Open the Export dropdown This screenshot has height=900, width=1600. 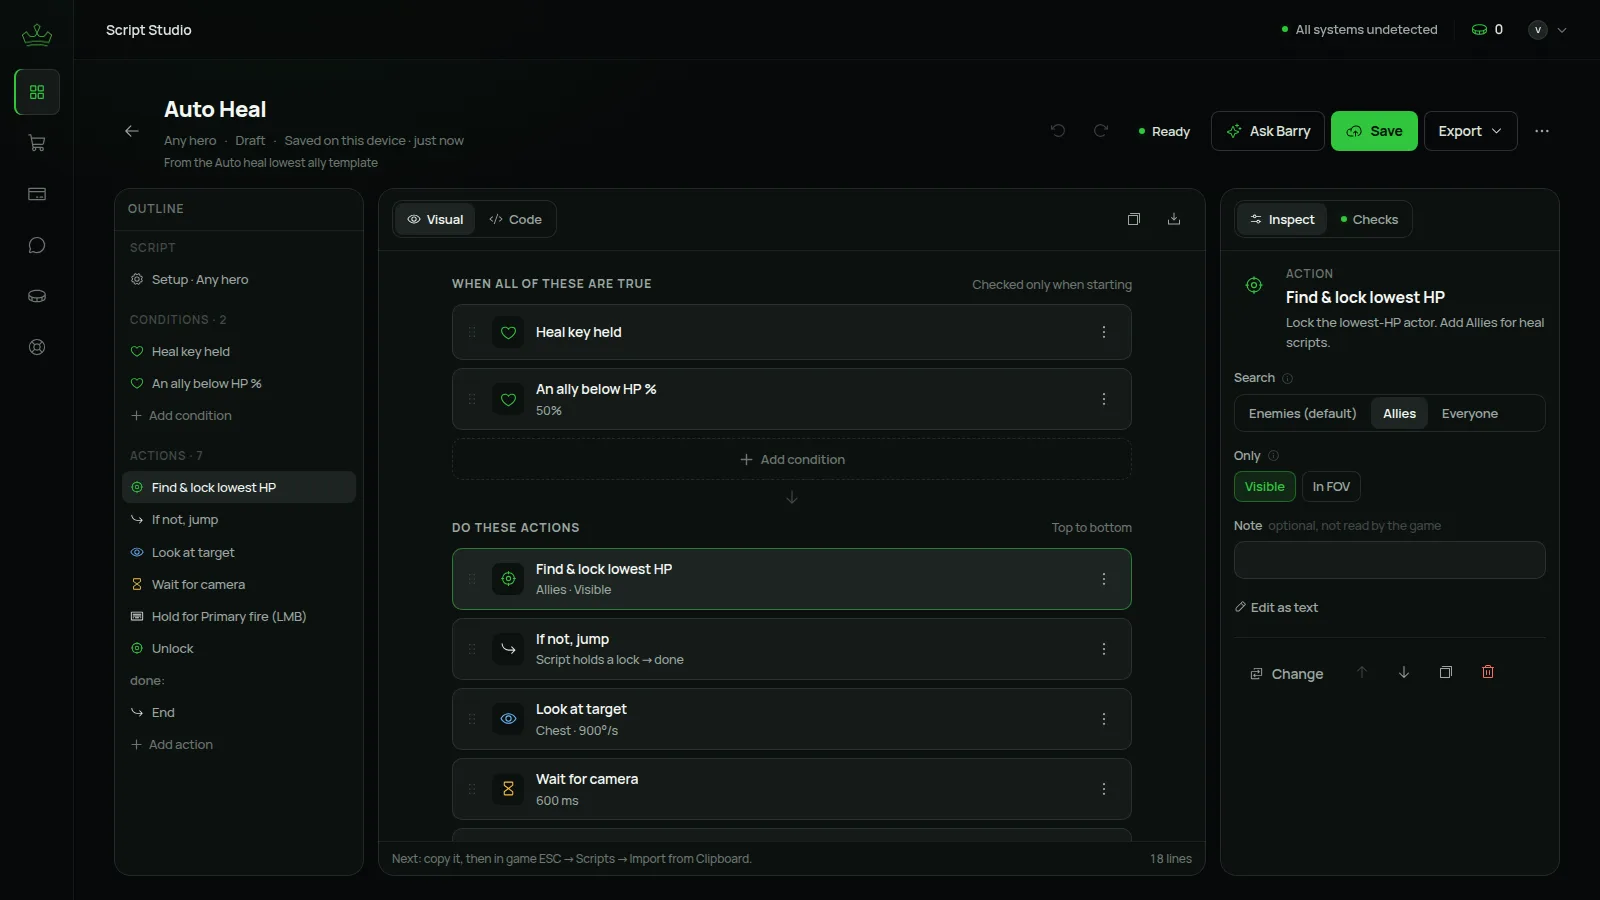click(x=1470, y=131)
